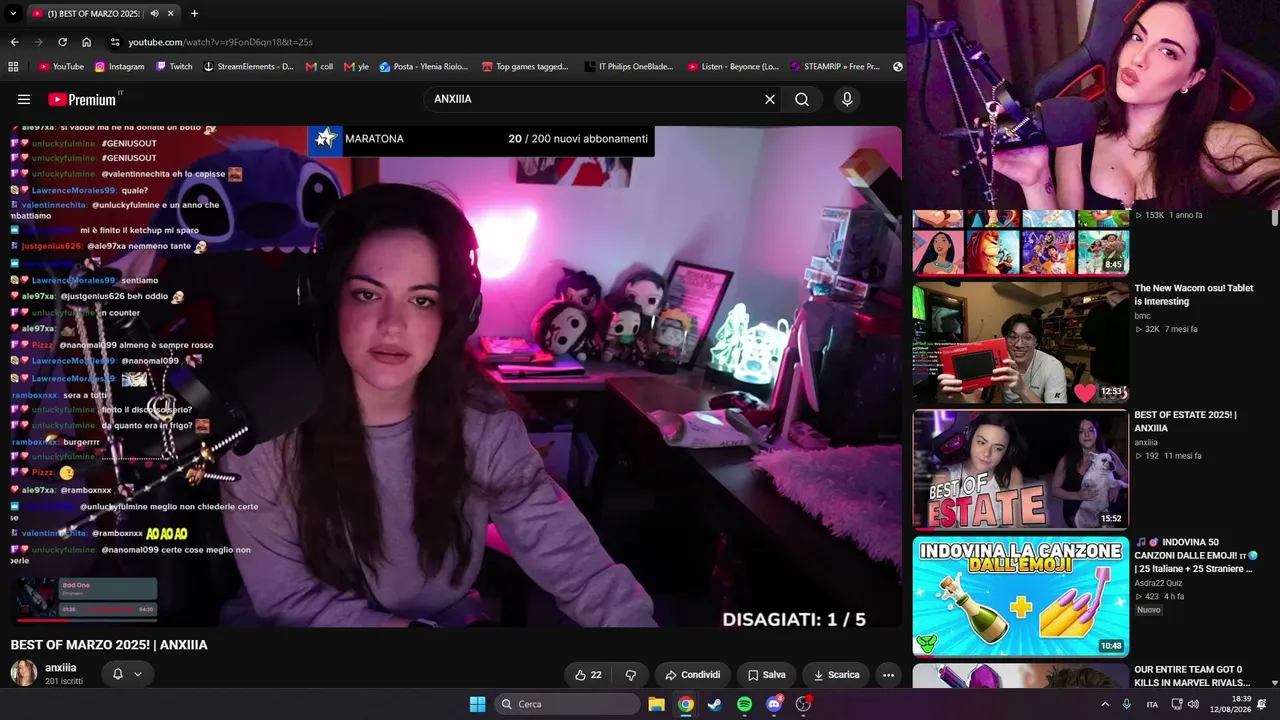The image size is (1280, 720).
Task: Open Discord from taskbar
Action: (773, 704)
